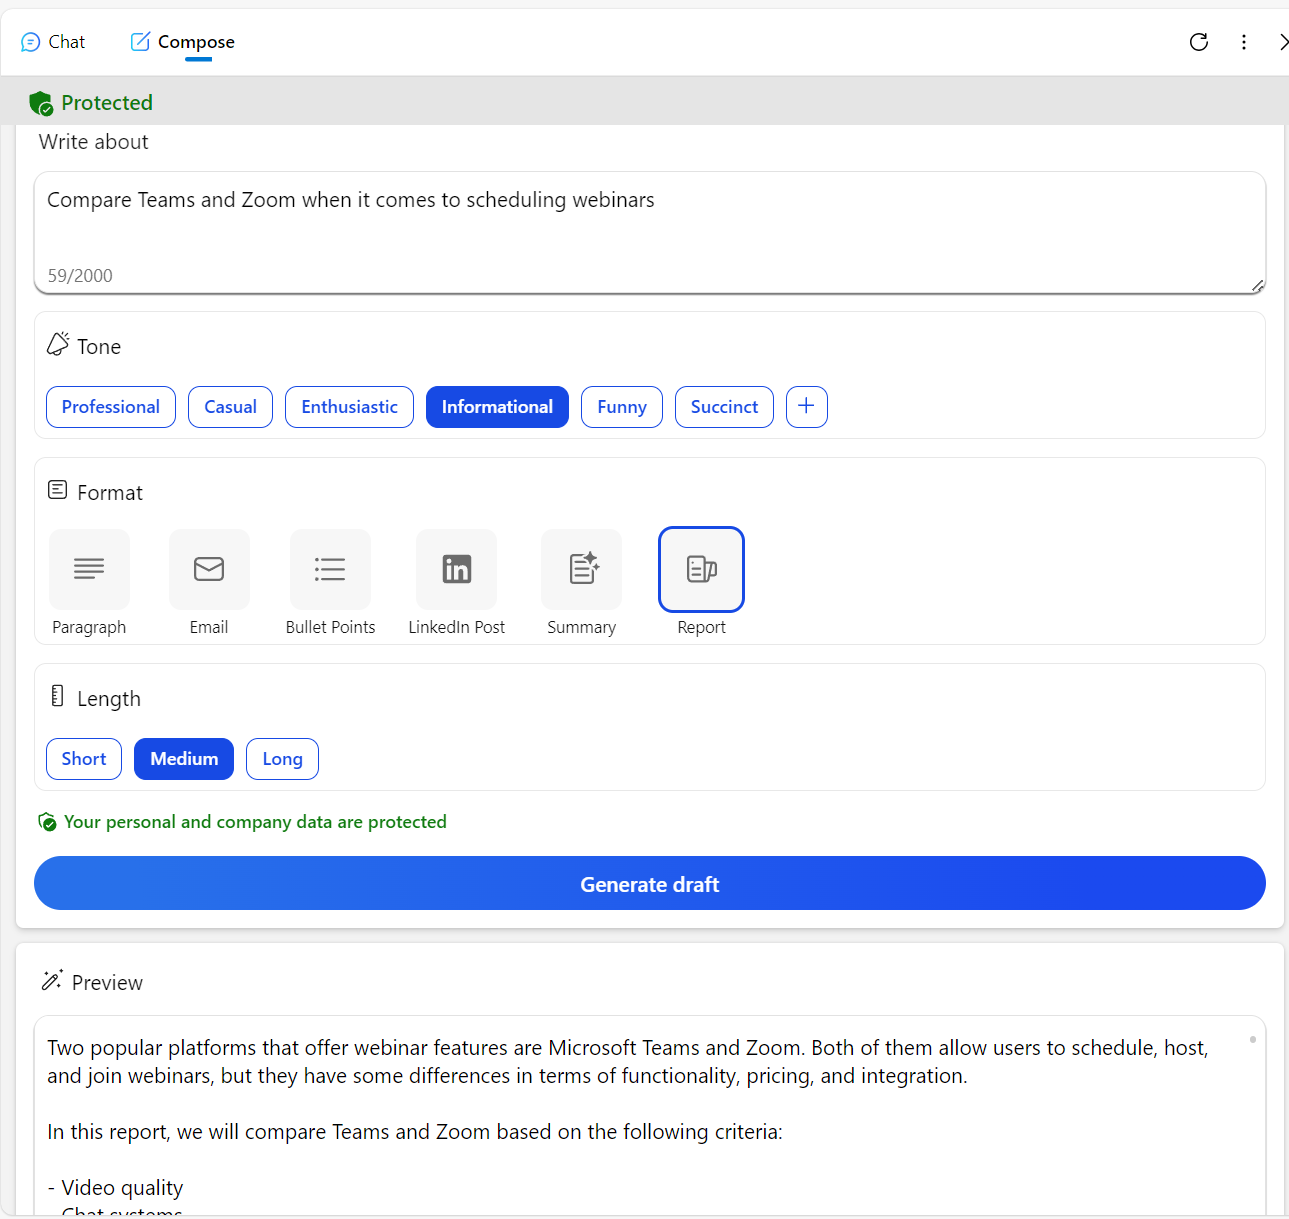
Task: Select the LinkedIn Post format icon
Action: 457,569
